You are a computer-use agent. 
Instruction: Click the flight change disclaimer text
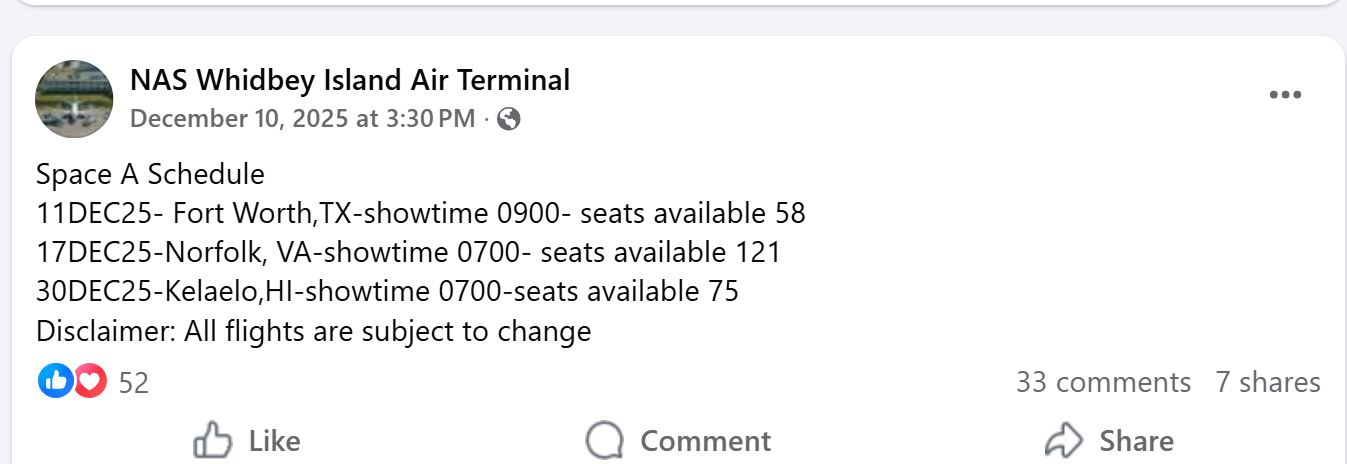(313, 331)
